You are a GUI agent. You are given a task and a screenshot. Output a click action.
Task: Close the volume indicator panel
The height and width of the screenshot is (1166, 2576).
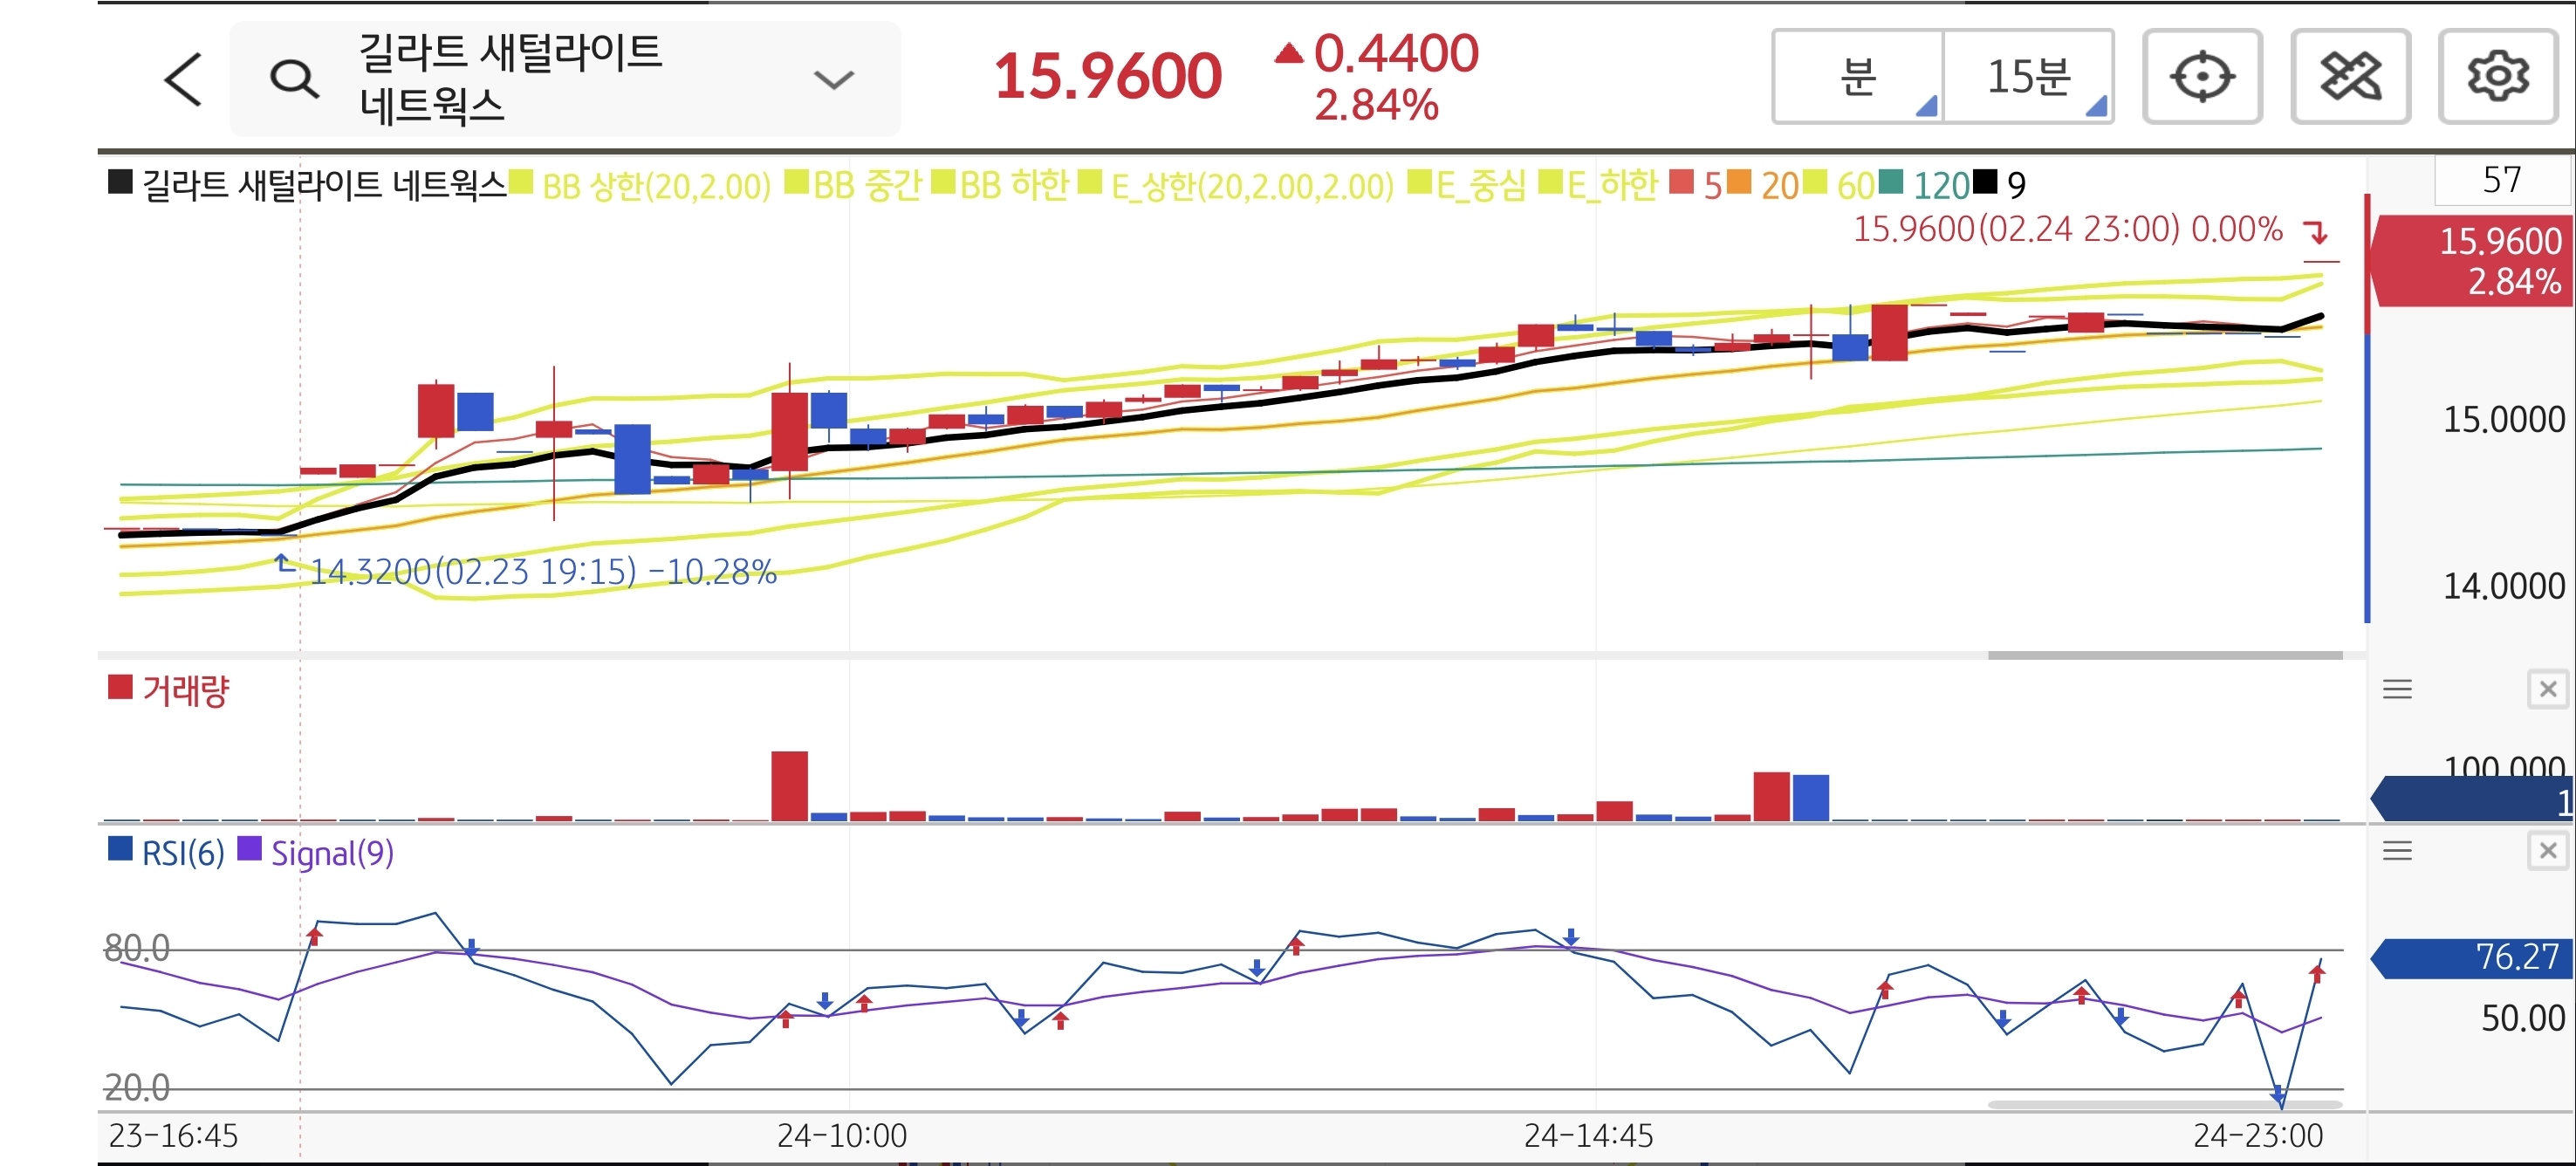pyautogui.click(x=2547, y=689)
